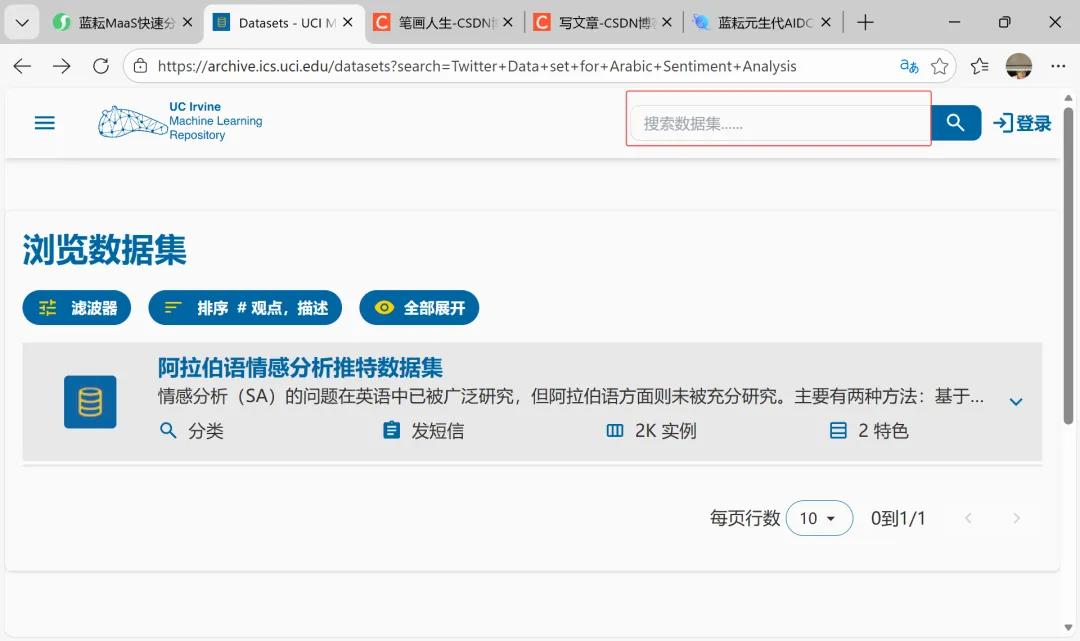
Task: Open the rows-per-page 10 dropdown
Action: coord(819,518)
